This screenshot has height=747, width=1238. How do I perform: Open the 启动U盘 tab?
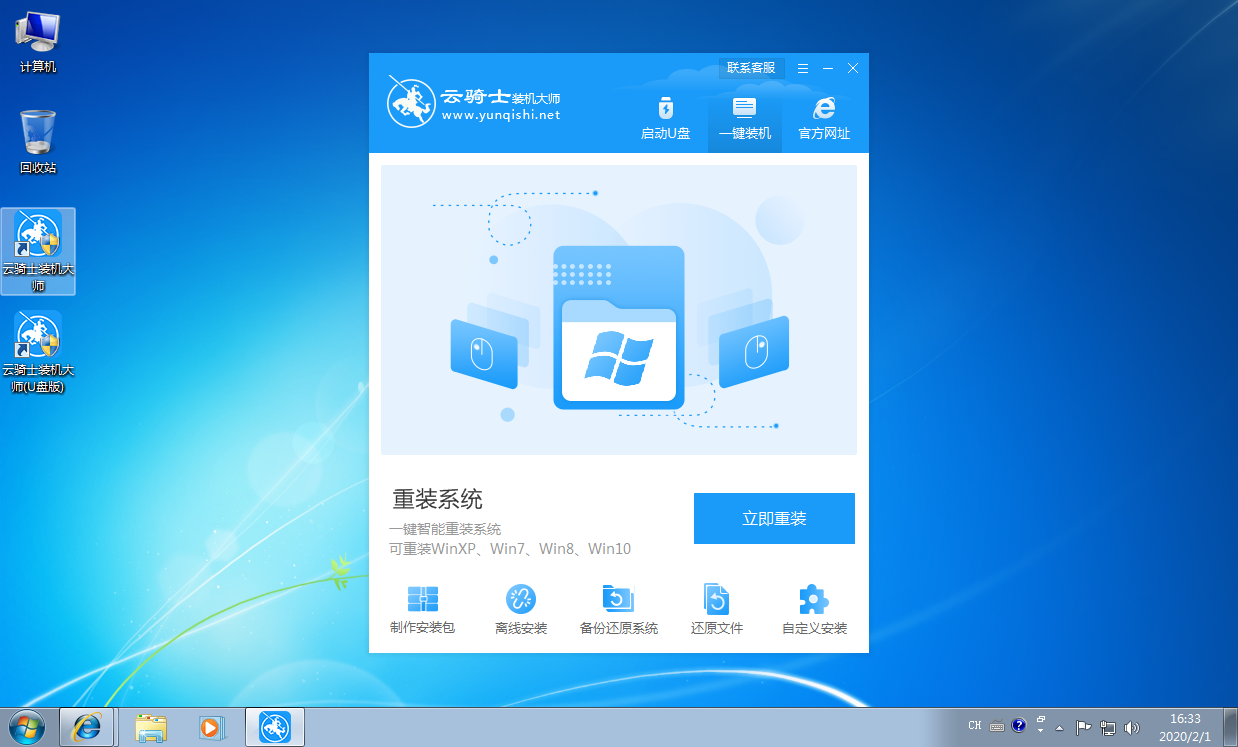click(665, 119)
